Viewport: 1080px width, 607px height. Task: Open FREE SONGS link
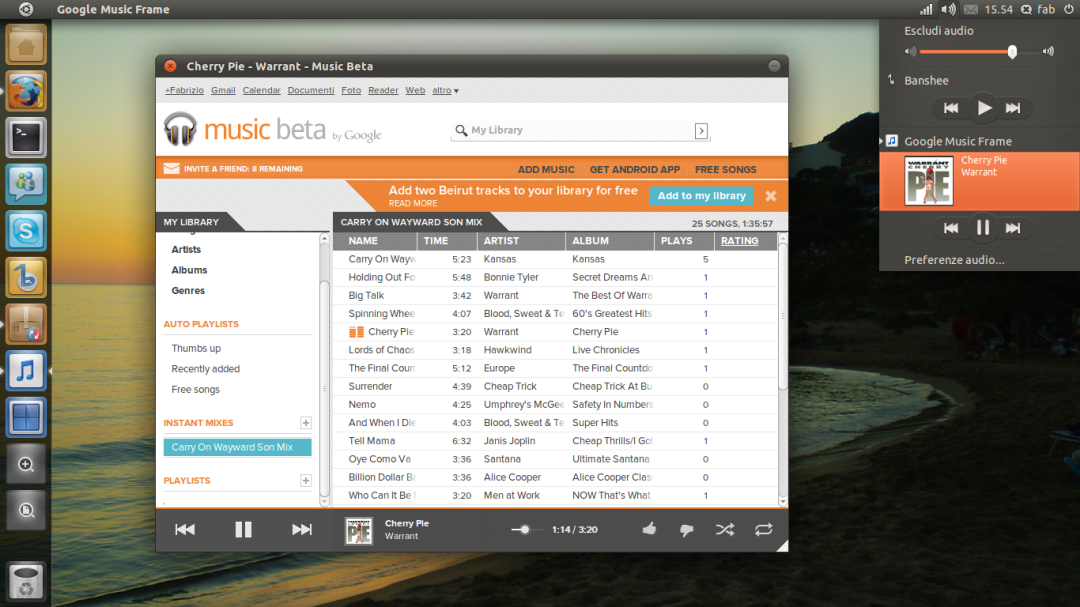pos(725,169)
